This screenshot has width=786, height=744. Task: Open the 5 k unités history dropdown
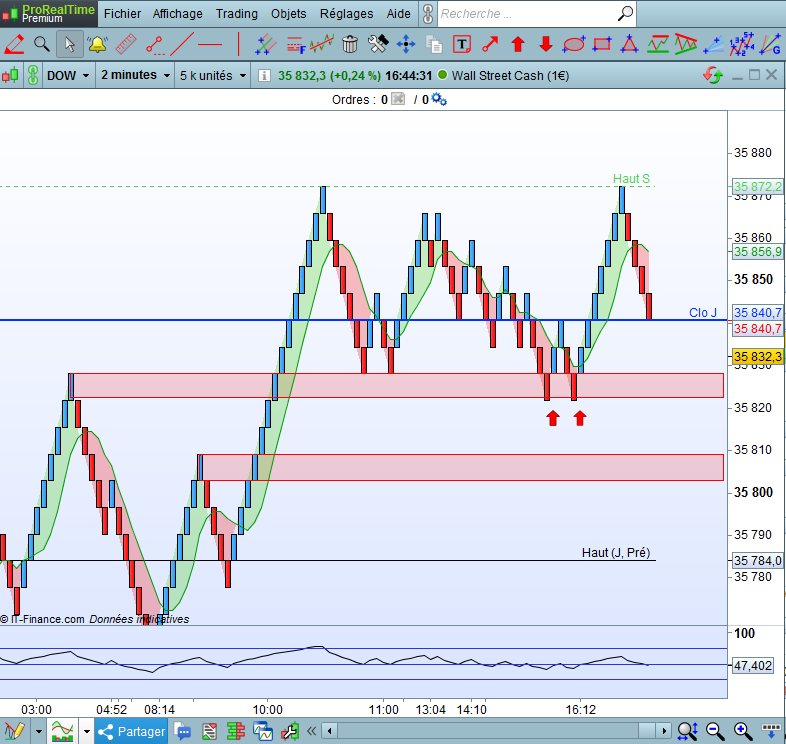tap(213, 76)
